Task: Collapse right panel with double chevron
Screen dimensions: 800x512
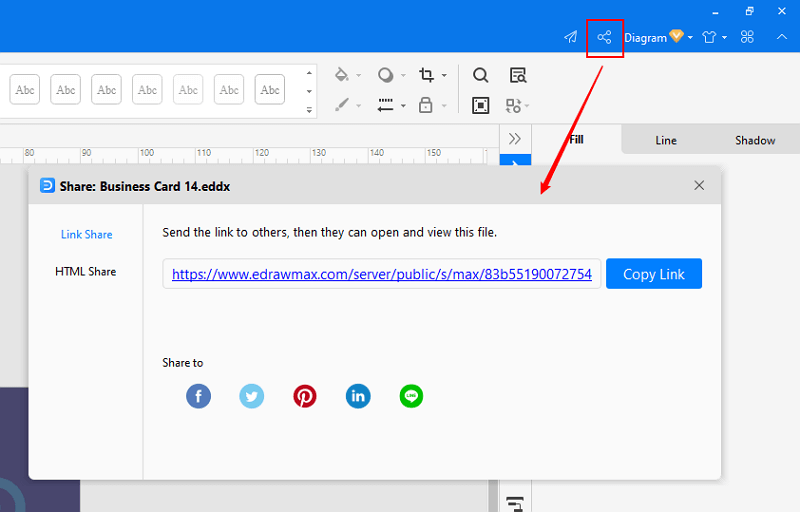Action: (515, 138)
